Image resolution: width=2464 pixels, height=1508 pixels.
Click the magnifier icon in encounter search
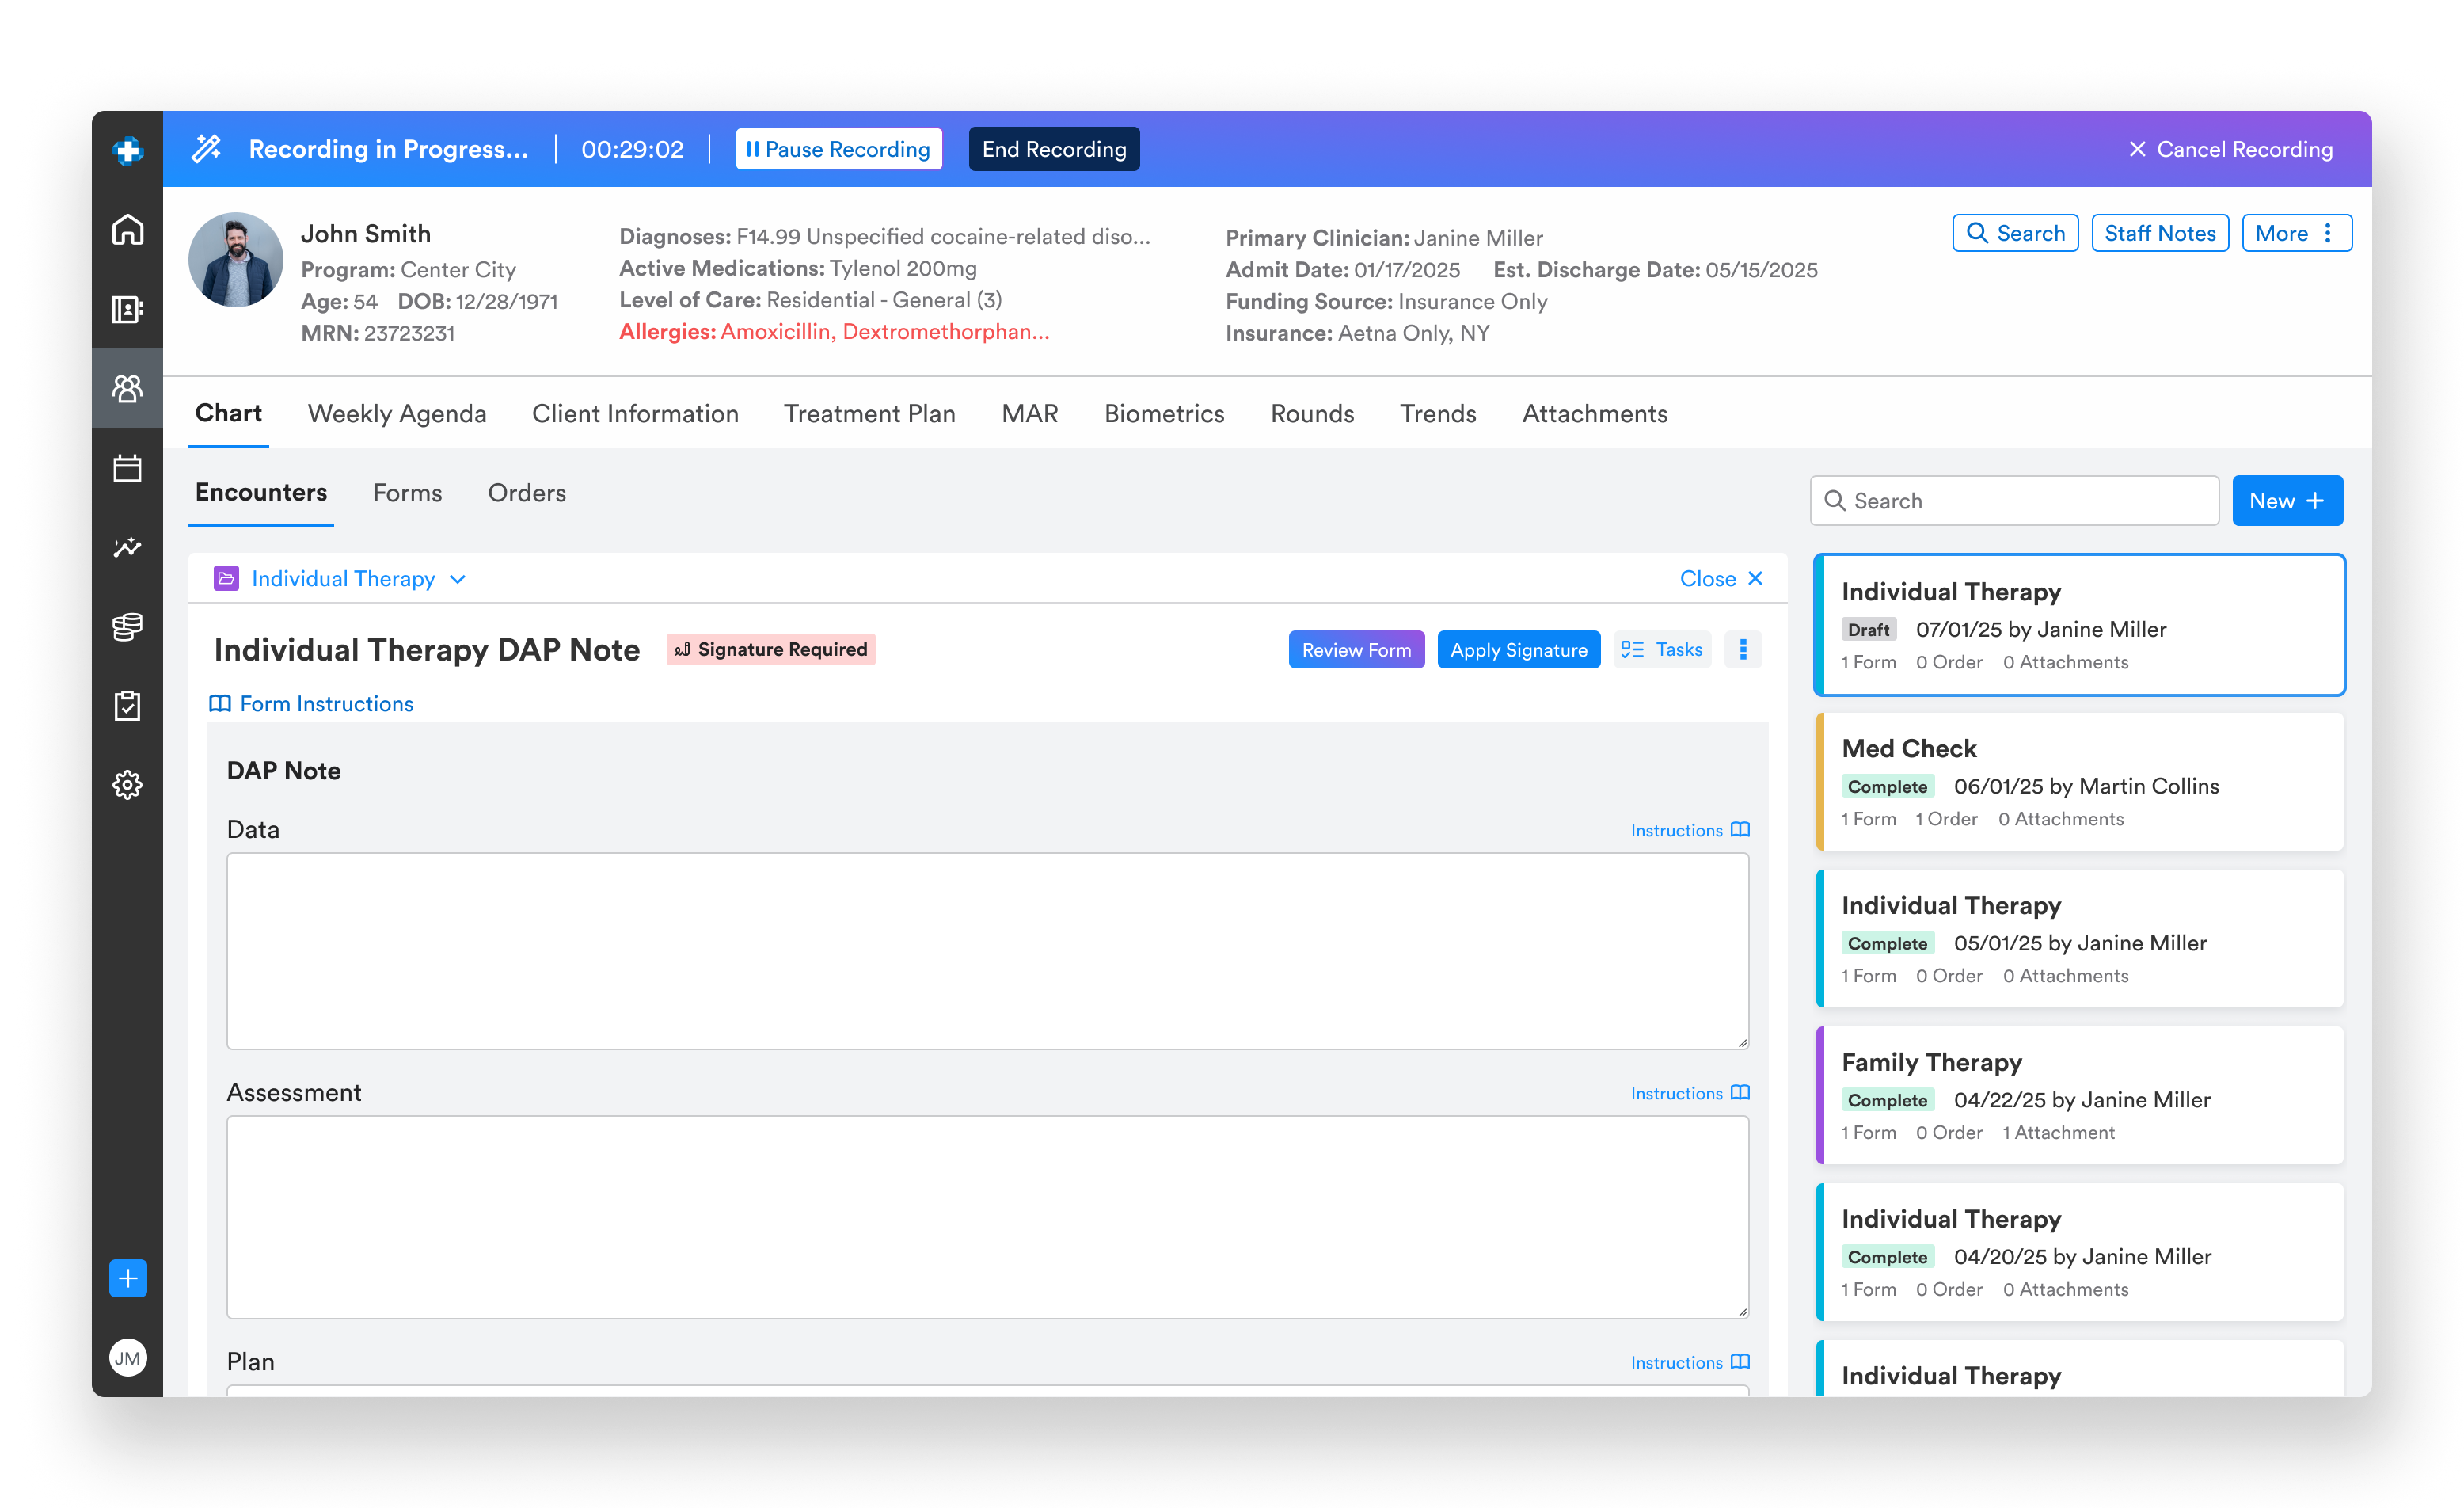(1834, 500)
